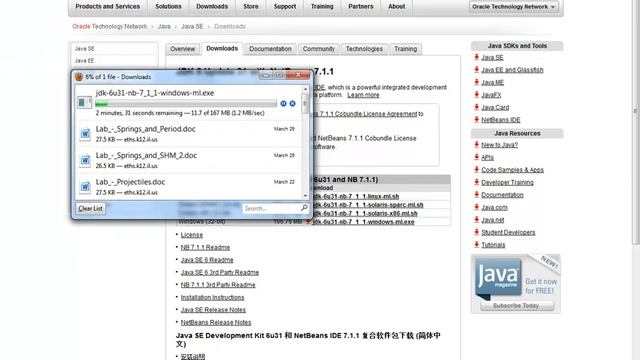Click download icon beside windows-ml.exe link
The image size is (640, 360).
pyautogui.click(x=309, y=222)
